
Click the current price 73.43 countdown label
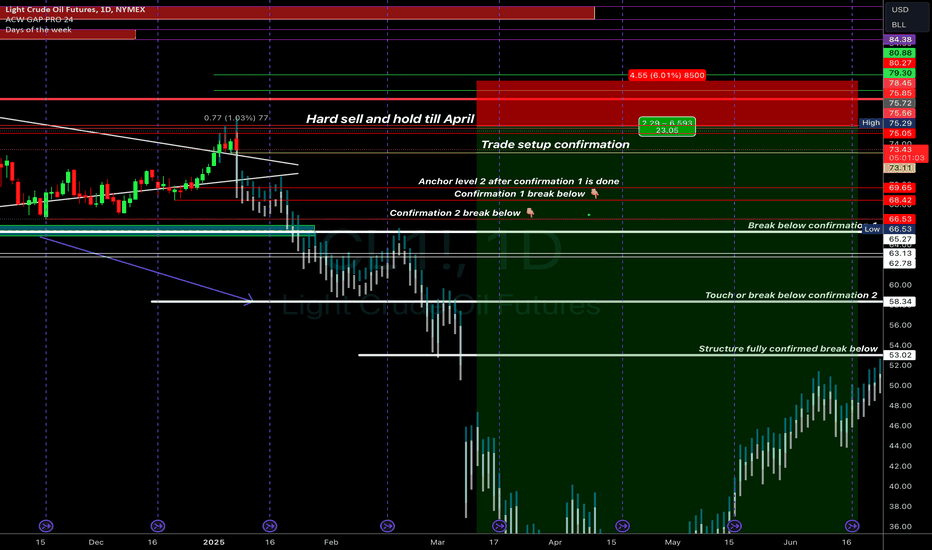(906, 153)
